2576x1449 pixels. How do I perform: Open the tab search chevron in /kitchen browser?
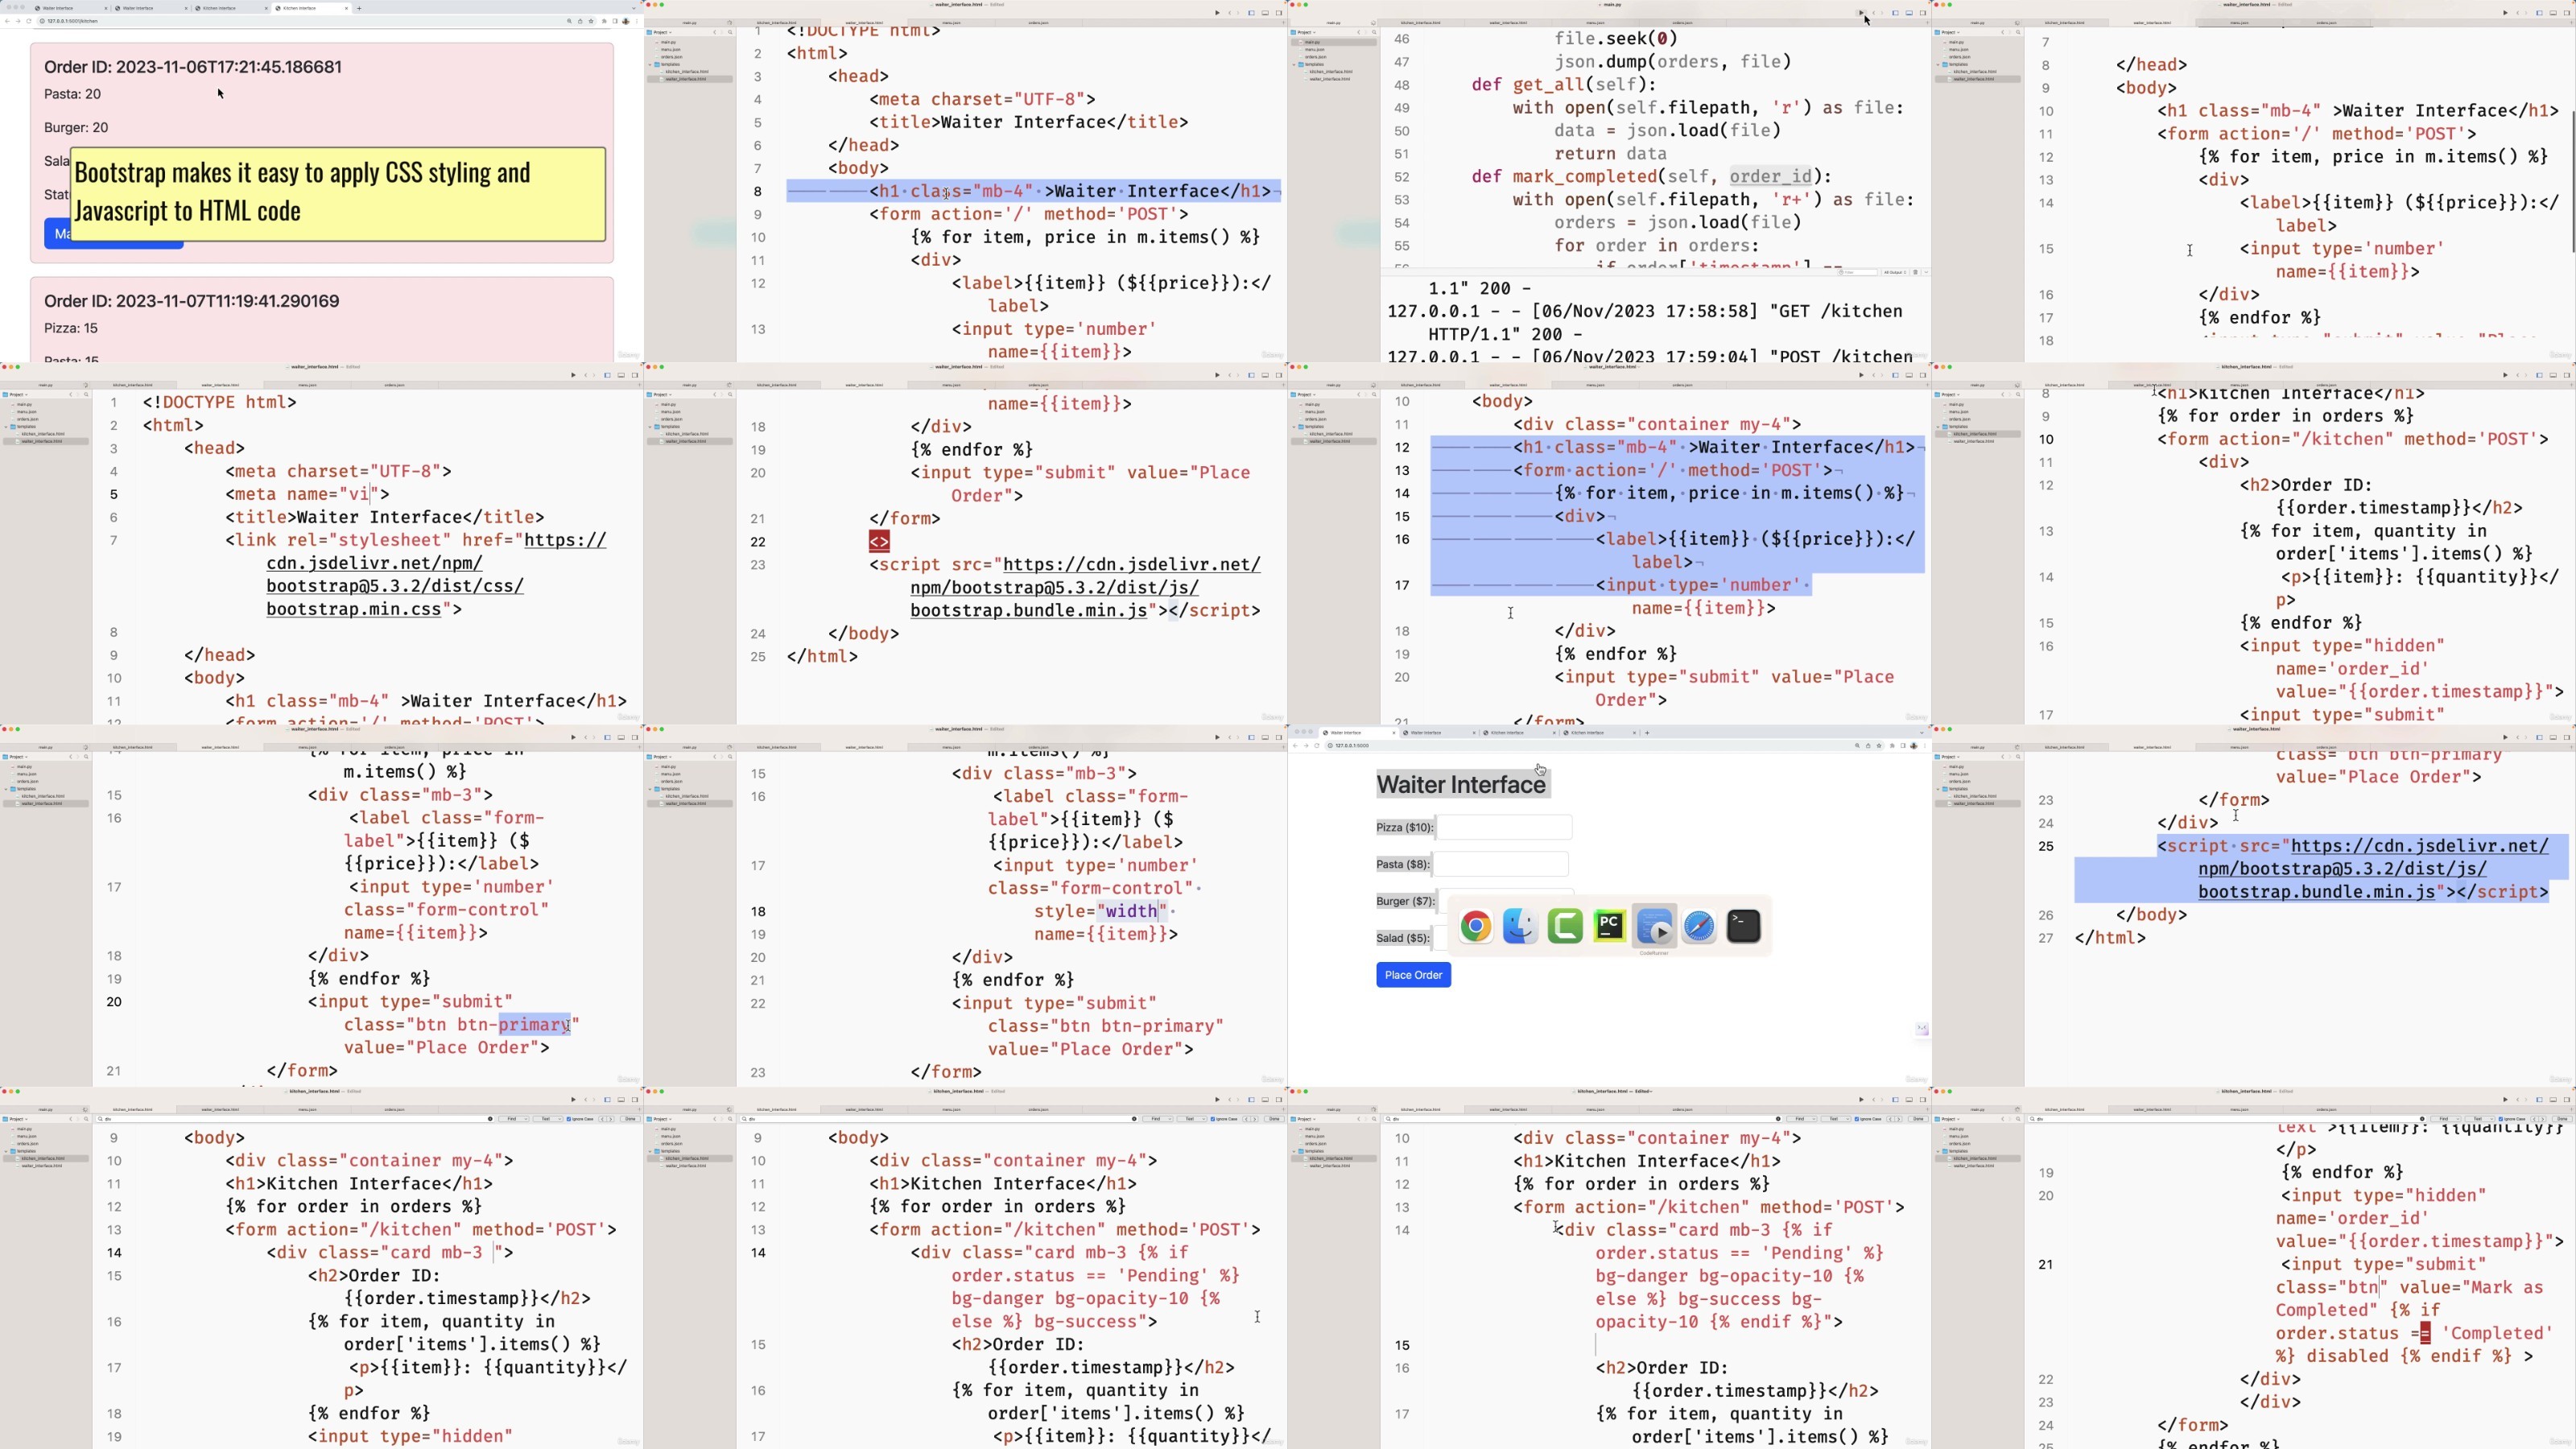pos(636,8)
